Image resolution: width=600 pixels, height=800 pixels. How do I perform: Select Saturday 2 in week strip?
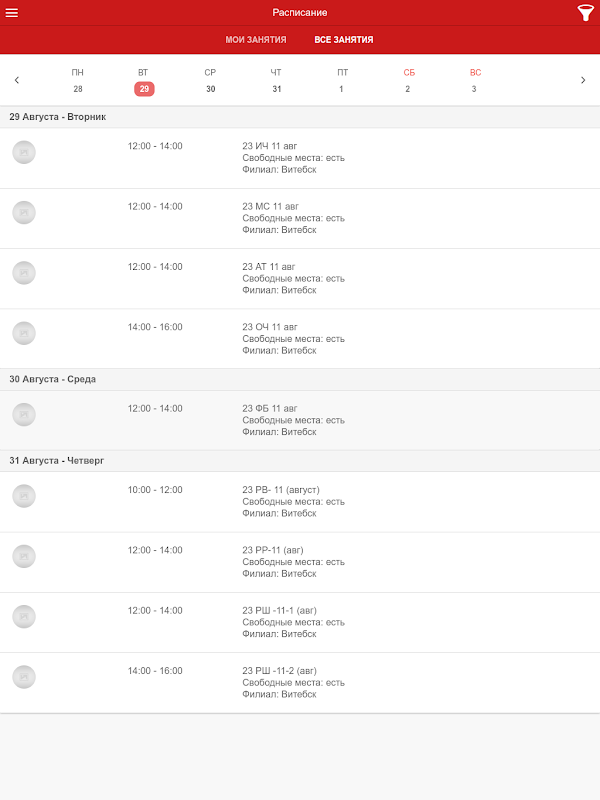click(x=408, y=81)
